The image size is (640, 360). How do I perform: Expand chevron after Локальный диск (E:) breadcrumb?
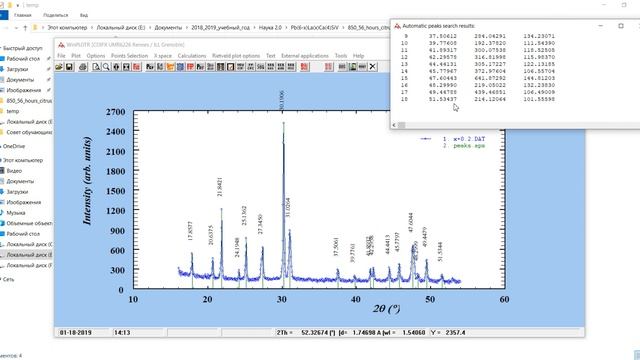(150, 27)
